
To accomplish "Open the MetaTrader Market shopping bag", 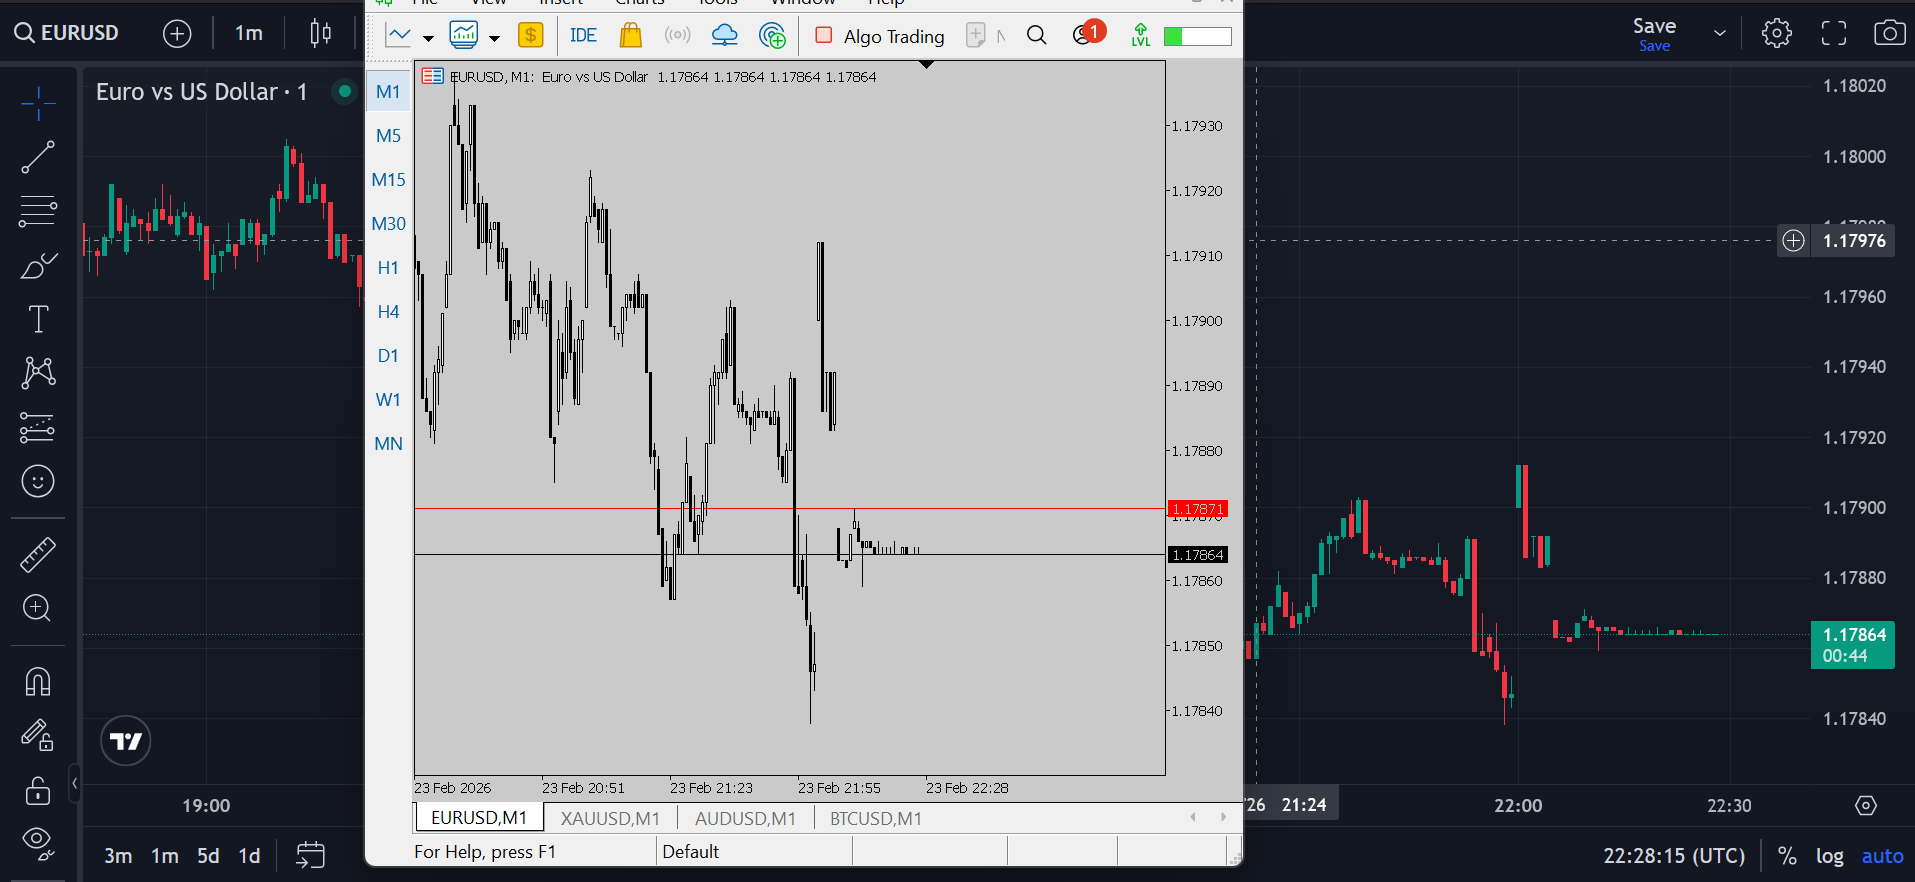I will coord(630,36).
